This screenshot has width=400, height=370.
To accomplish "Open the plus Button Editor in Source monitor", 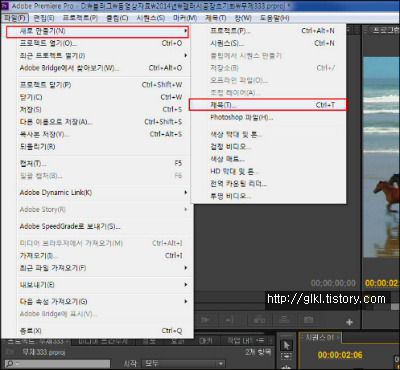I will pos(349,322).
